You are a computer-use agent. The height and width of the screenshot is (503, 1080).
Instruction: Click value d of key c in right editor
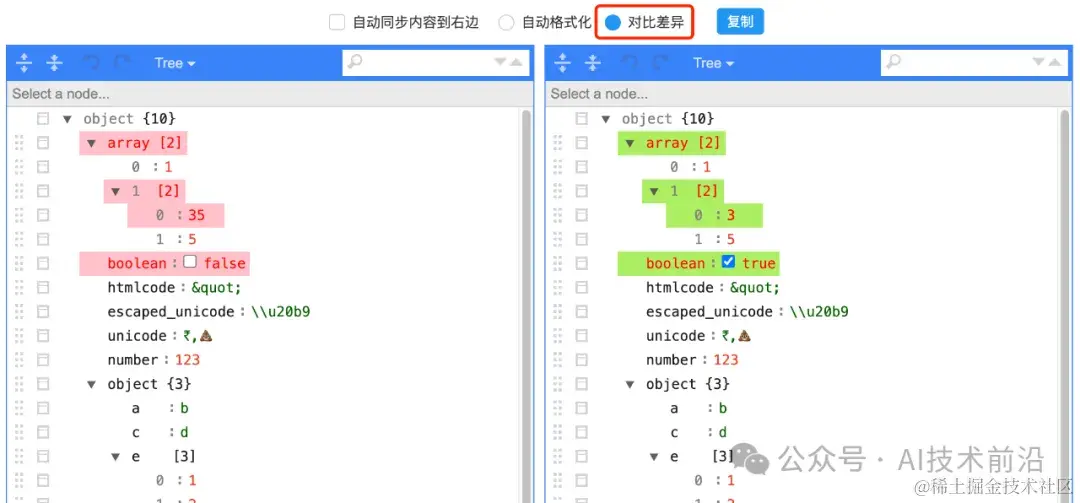[x=723, y=432]
